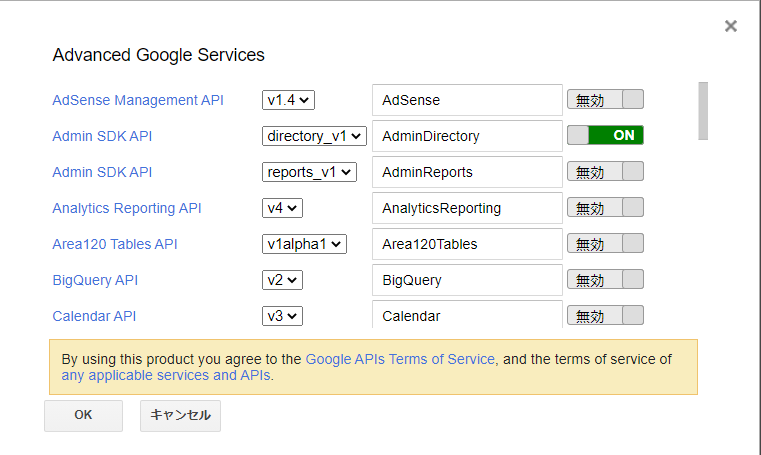Open 'any applicable services and APIs' link
The height and width of the screenshot is (455, 761).
[165, 375]
